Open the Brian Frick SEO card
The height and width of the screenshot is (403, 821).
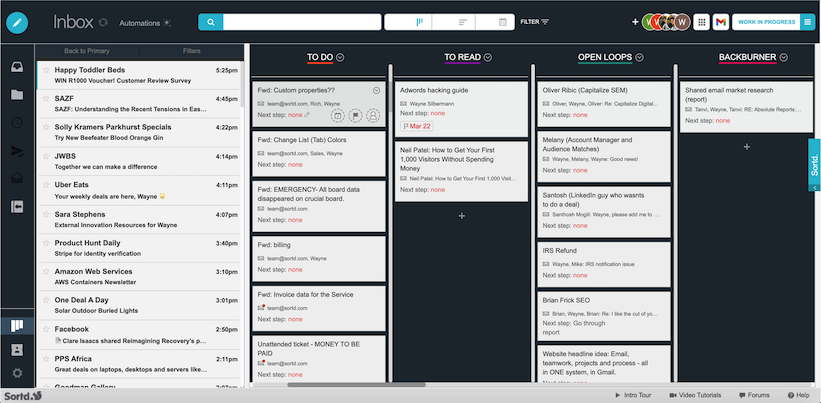[604, 316]
